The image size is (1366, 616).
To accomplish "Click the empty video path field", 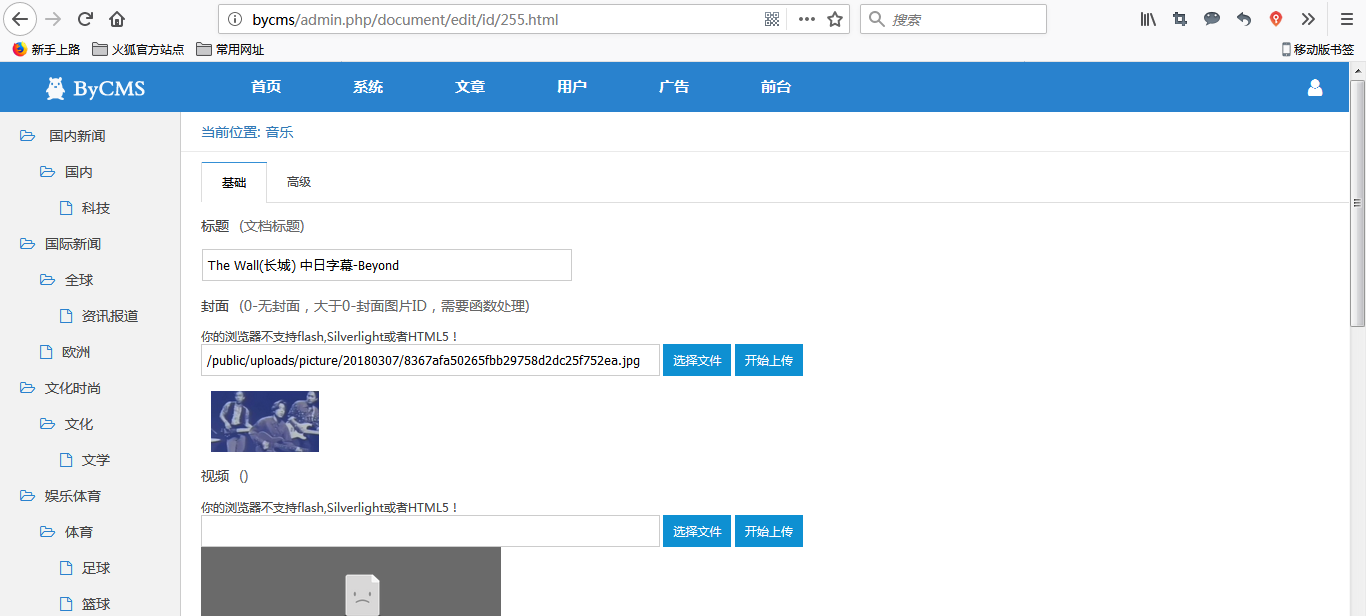I will (x=431, y=531).
